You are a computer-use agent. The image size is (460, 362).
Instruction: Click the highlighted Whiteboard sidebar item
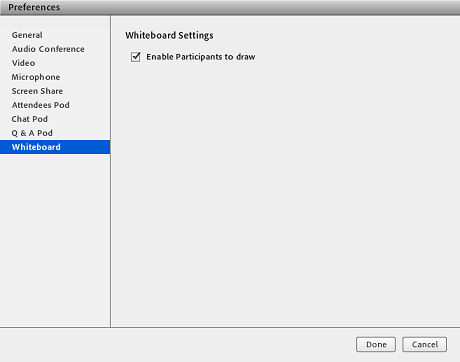pyautogui.click(x=55, y=147)
